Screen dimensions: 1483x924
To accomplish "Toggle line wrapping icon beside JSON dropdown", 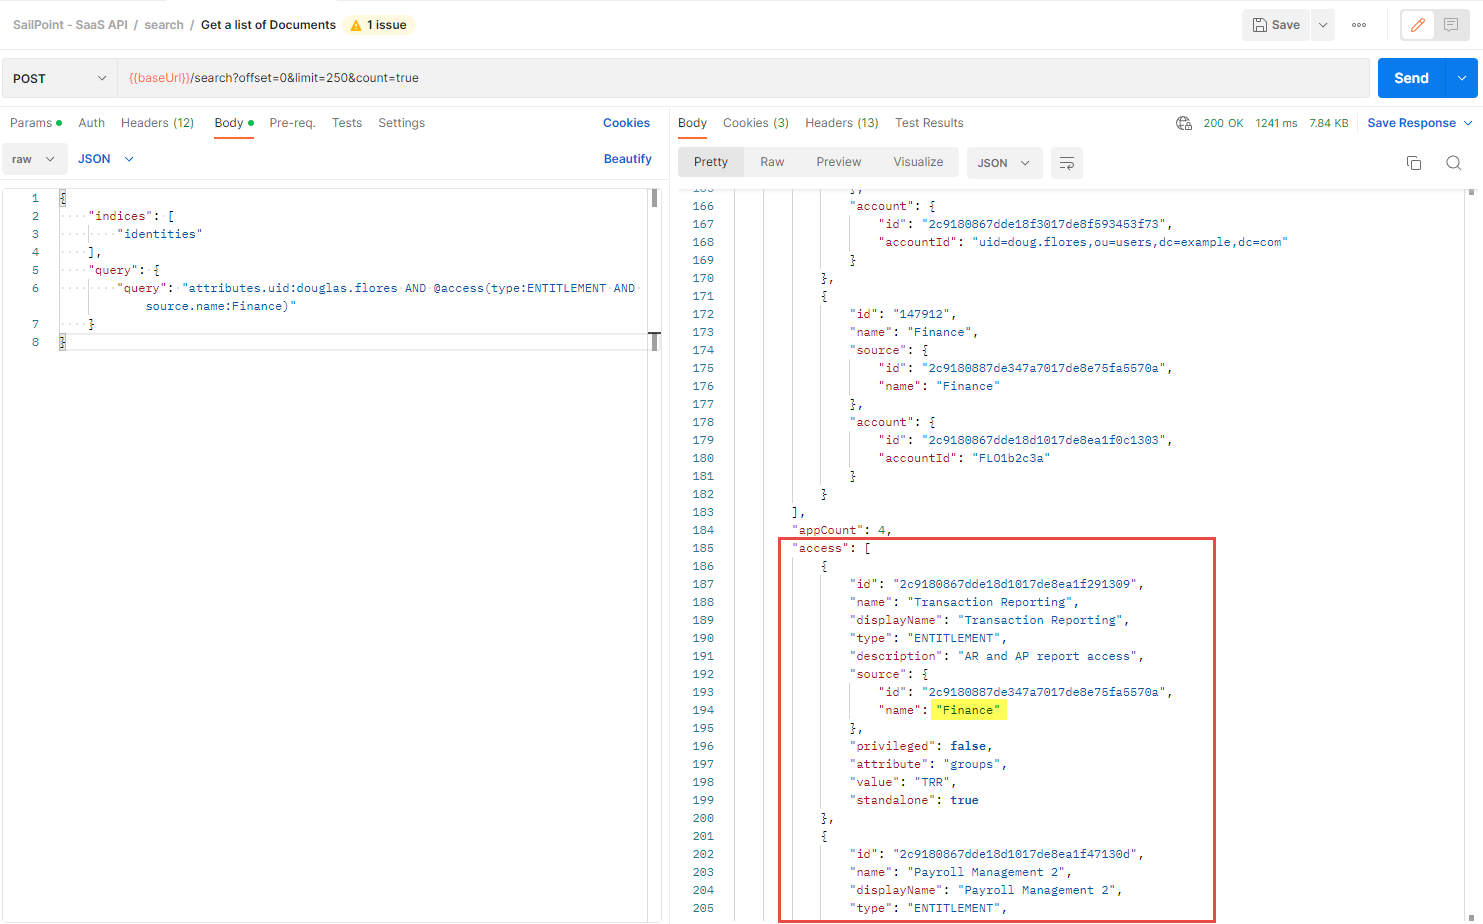I will click(x=1066, y=163).
